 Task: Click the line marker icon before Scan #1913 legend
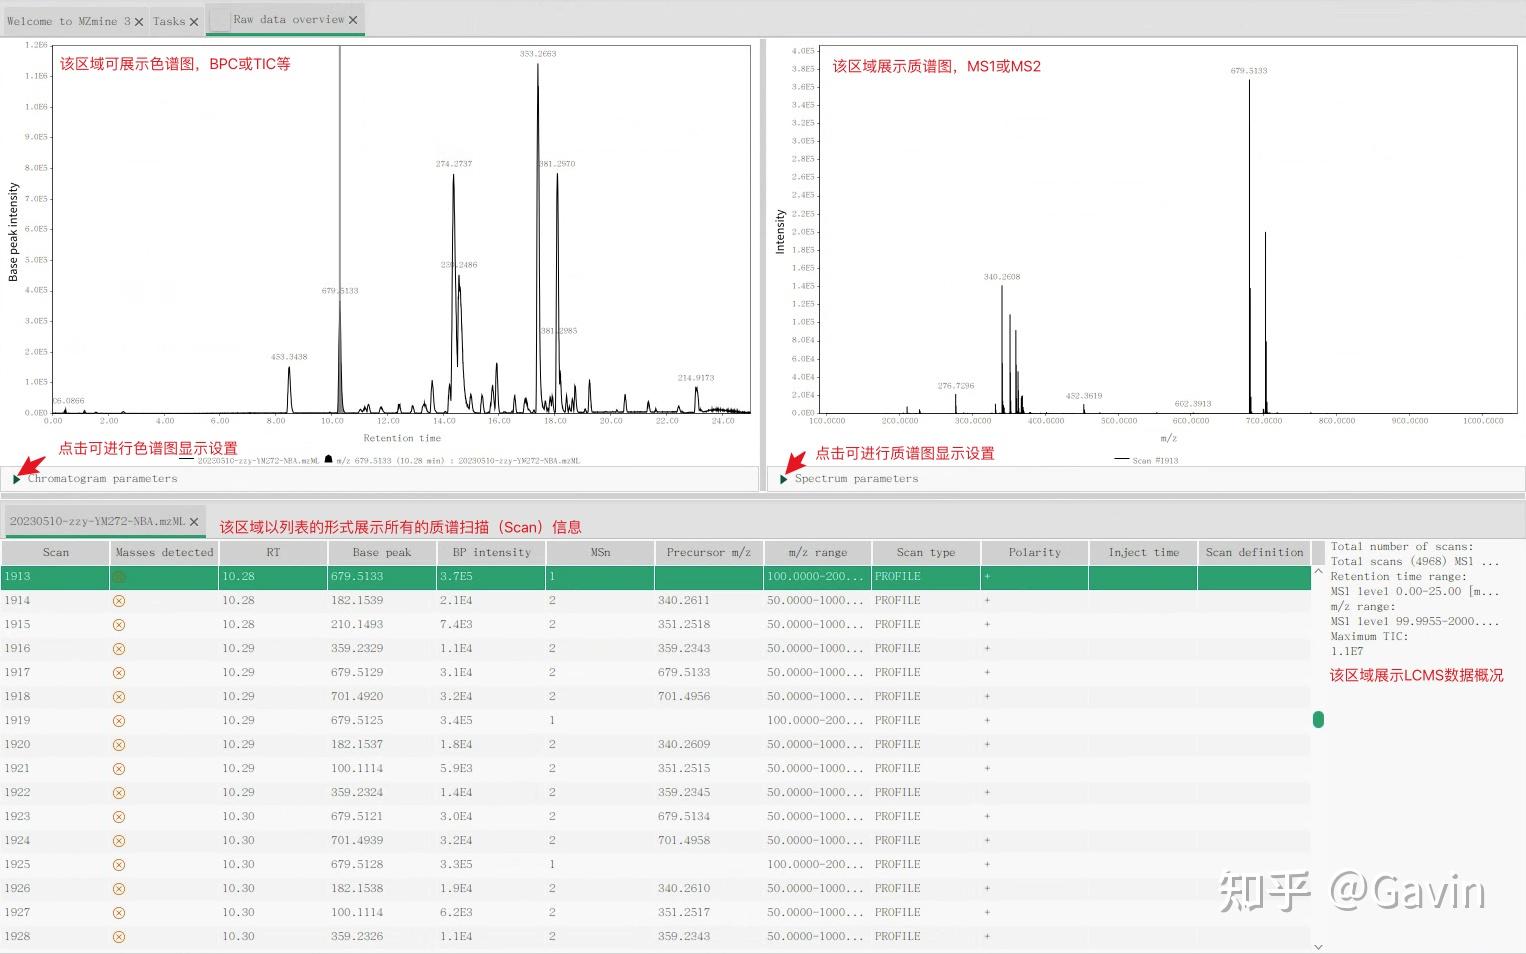pos(1122,460)
